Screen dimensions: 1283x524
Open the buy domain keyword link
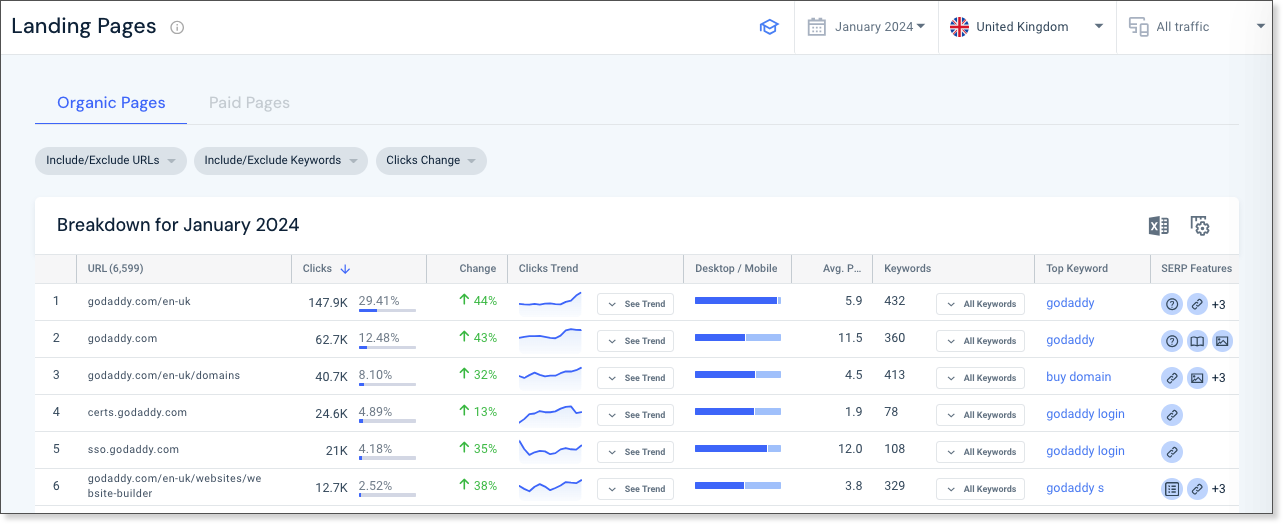[x=1078, y=378]
